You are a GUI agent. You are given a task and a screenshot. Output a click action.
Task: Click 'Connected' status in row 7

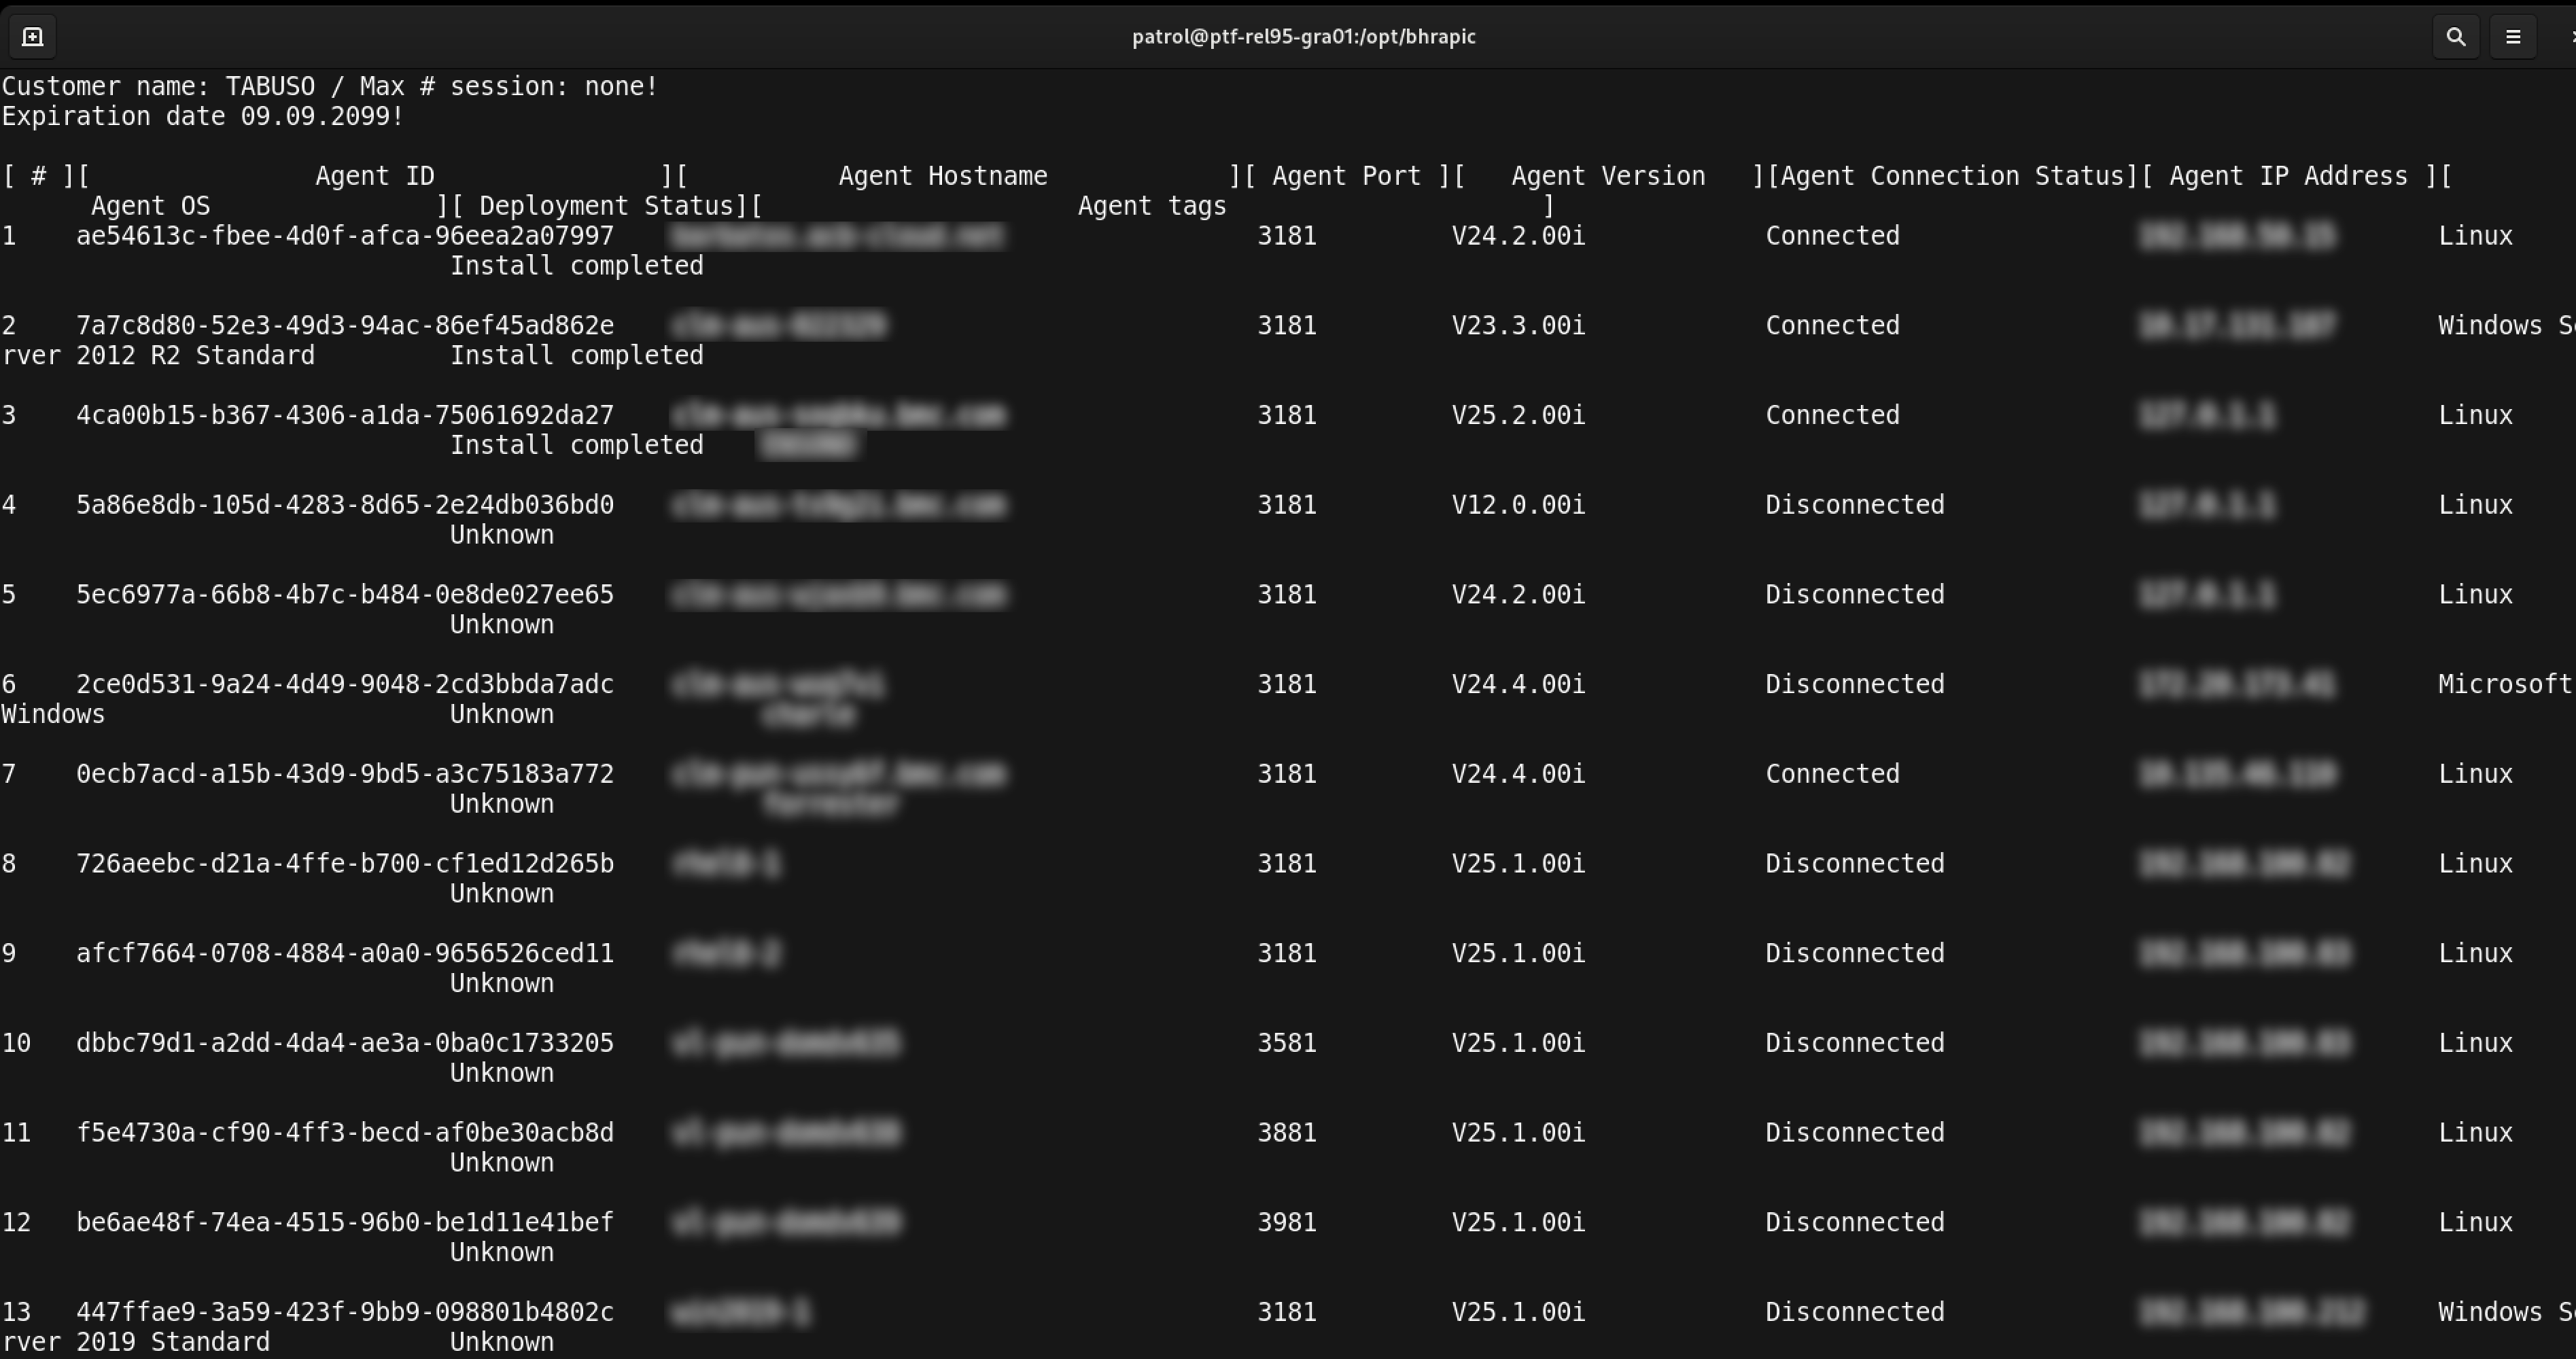[x=1831, y=774]
